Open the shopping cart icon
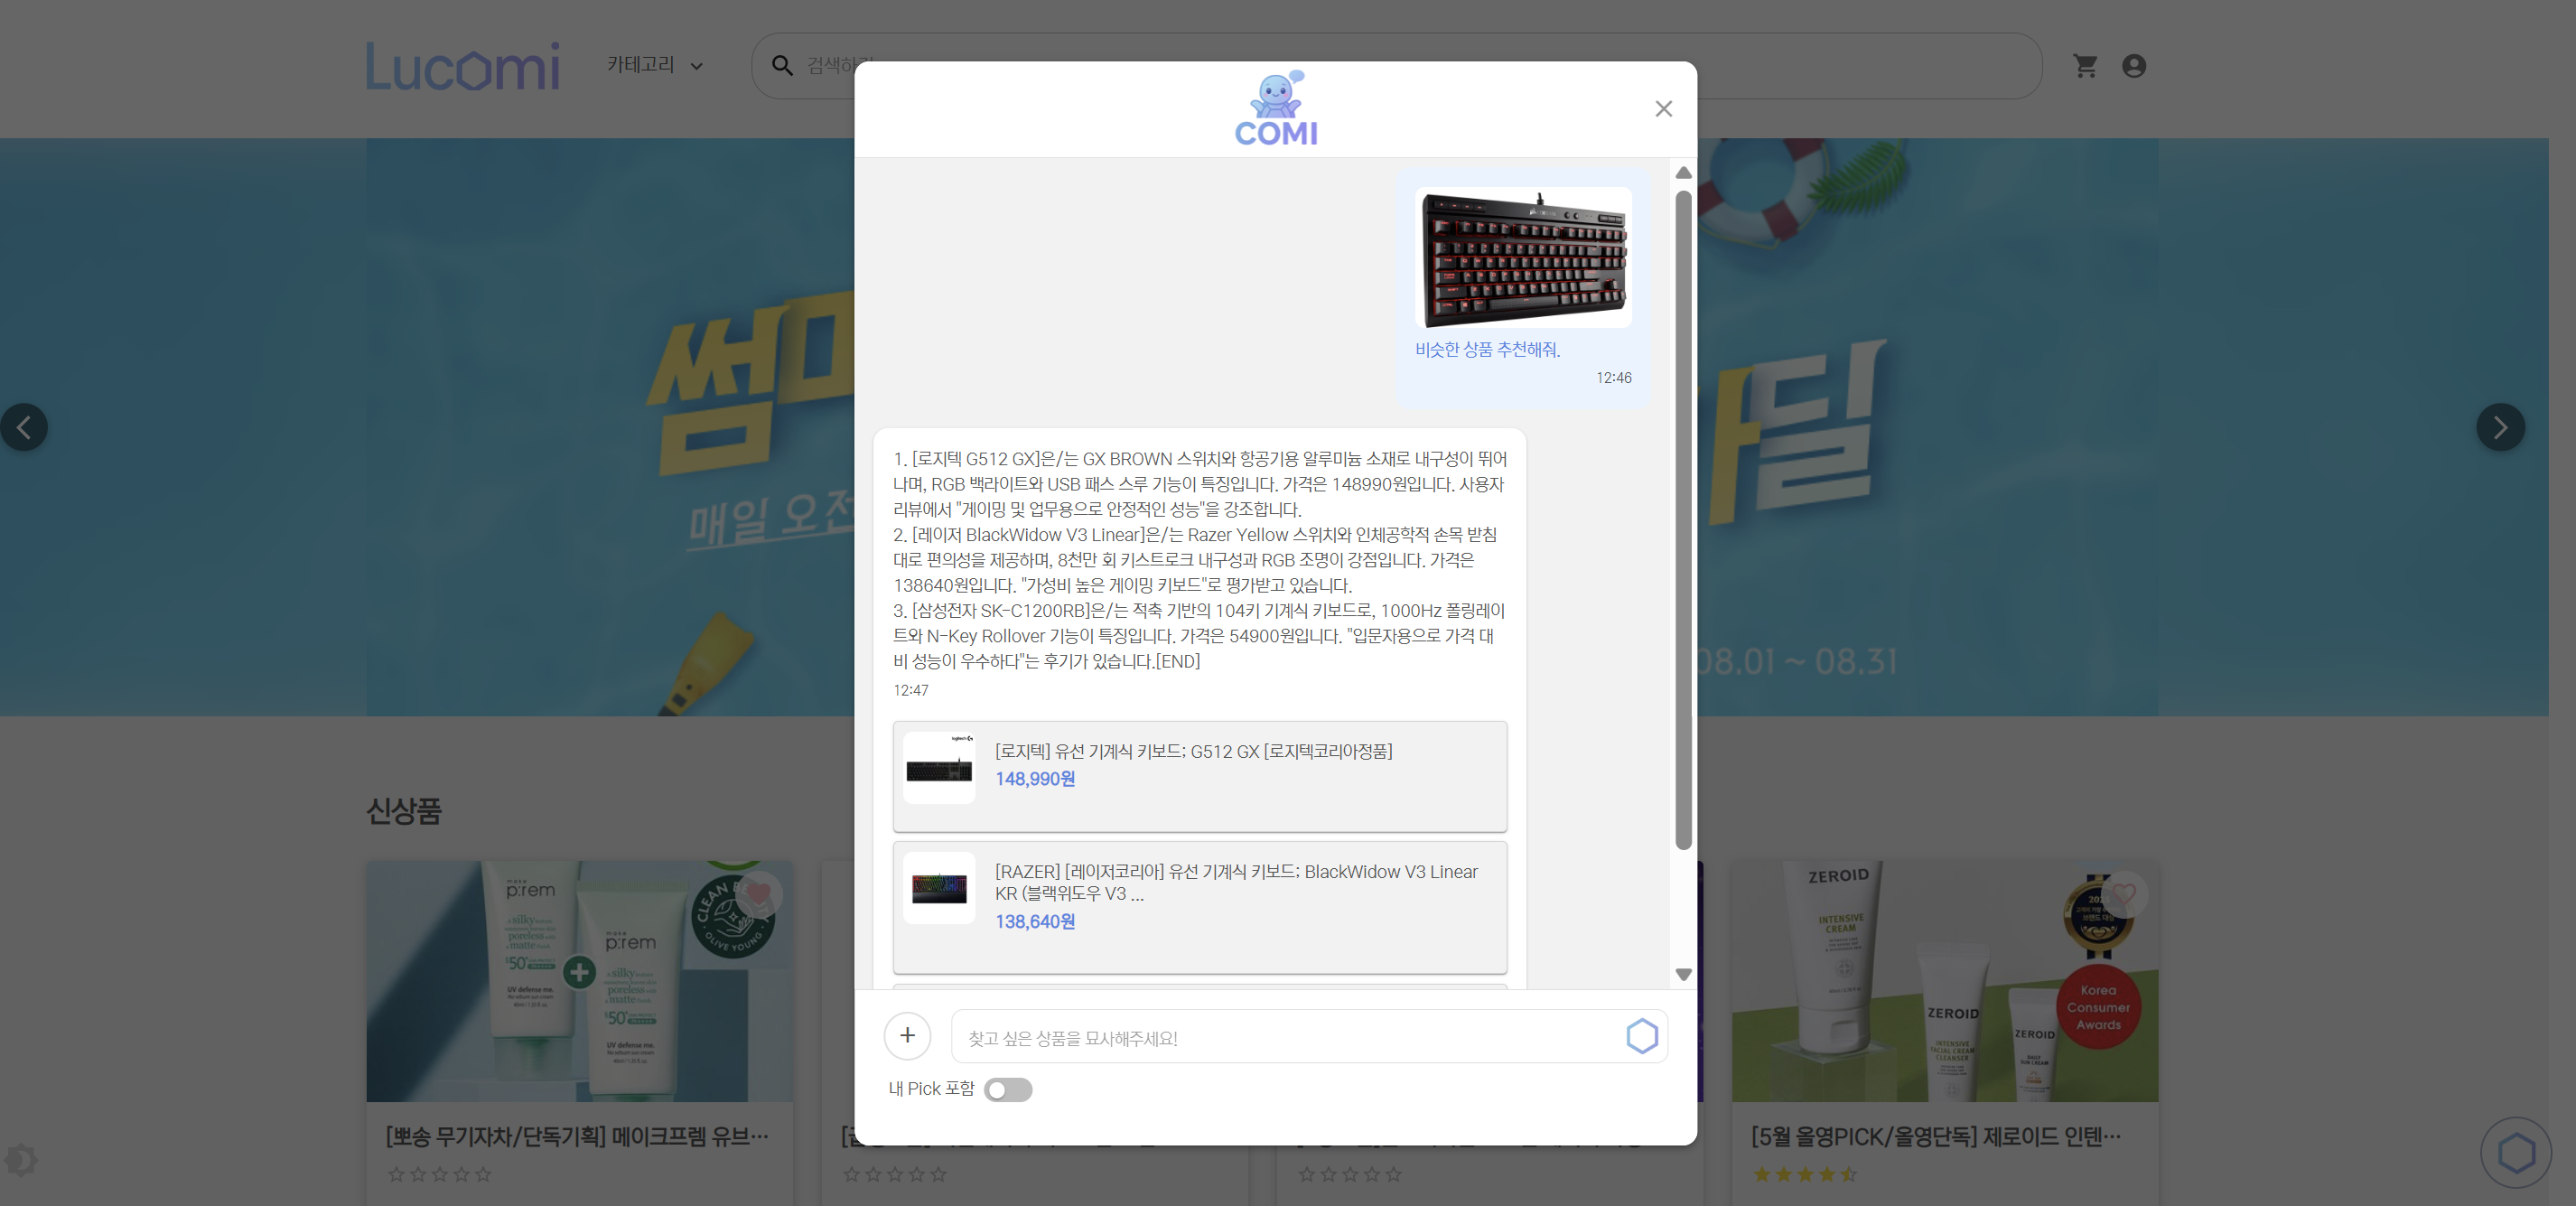The height and width of the screenshot is (1206, 2576). pos(2085,66)
